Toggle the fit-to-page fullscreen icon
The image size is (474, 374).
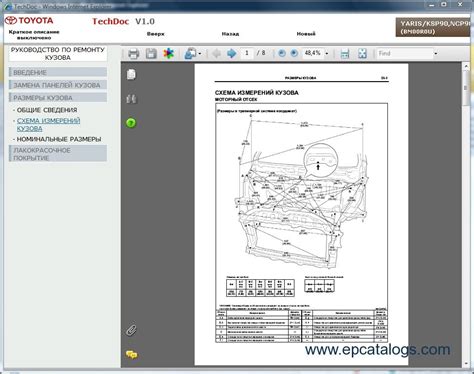tap(362, 53)
